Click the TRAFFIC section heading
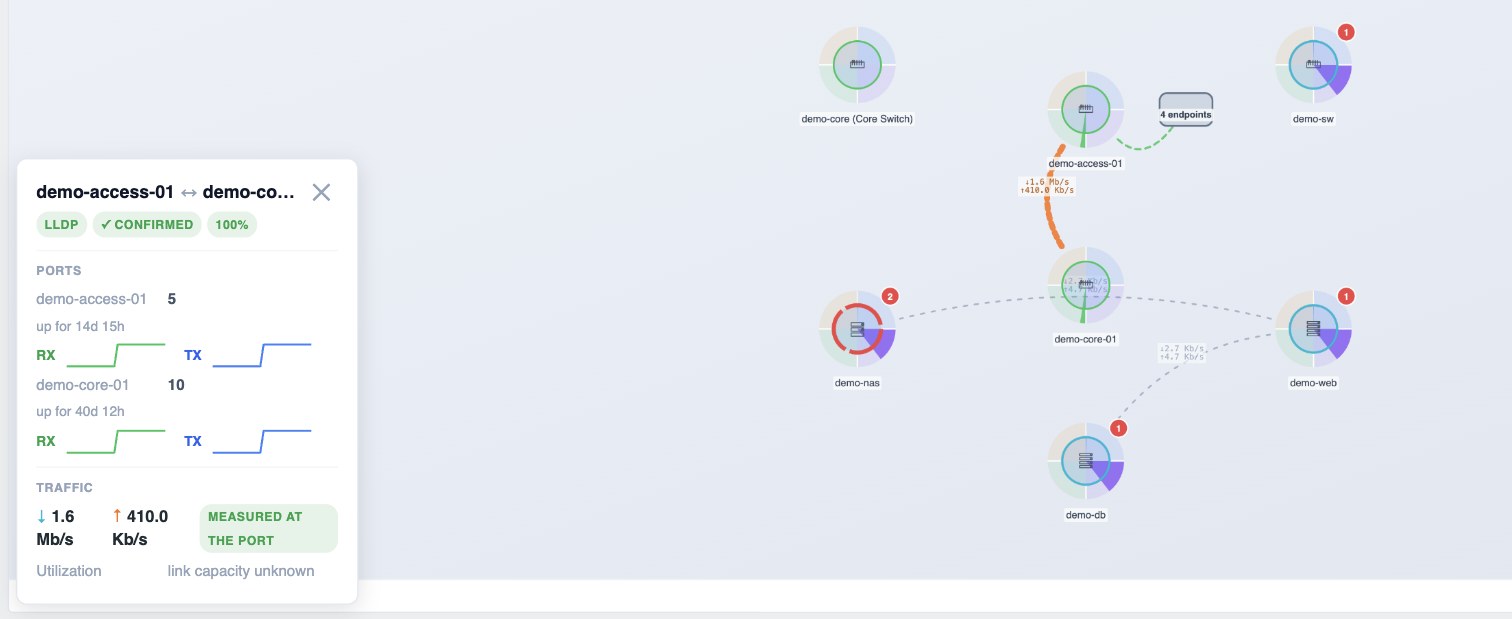 [x=64, y=488]
